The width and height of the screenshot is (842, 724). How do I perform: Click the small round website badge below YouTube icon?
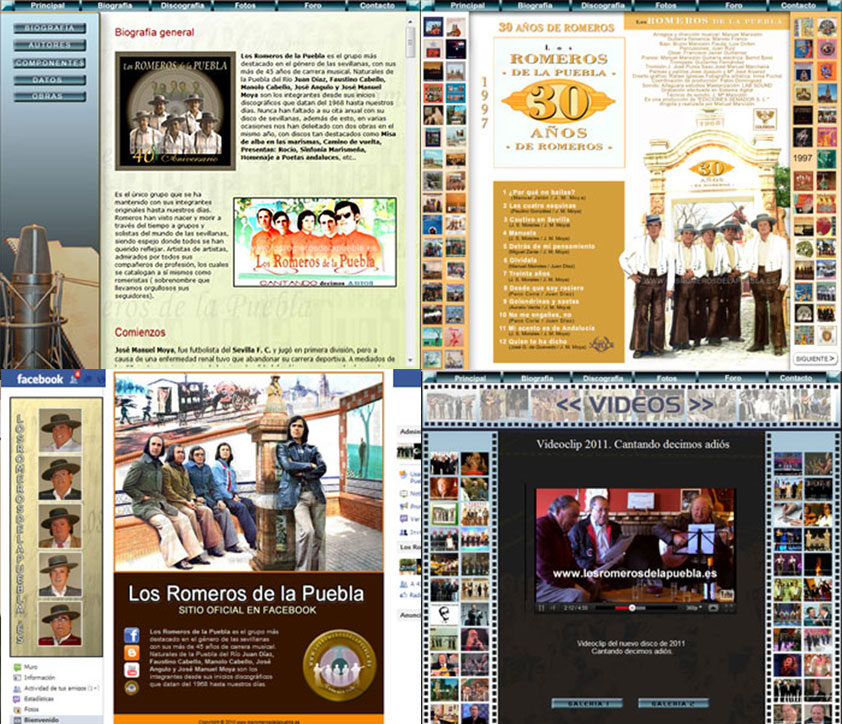point(132,687)
